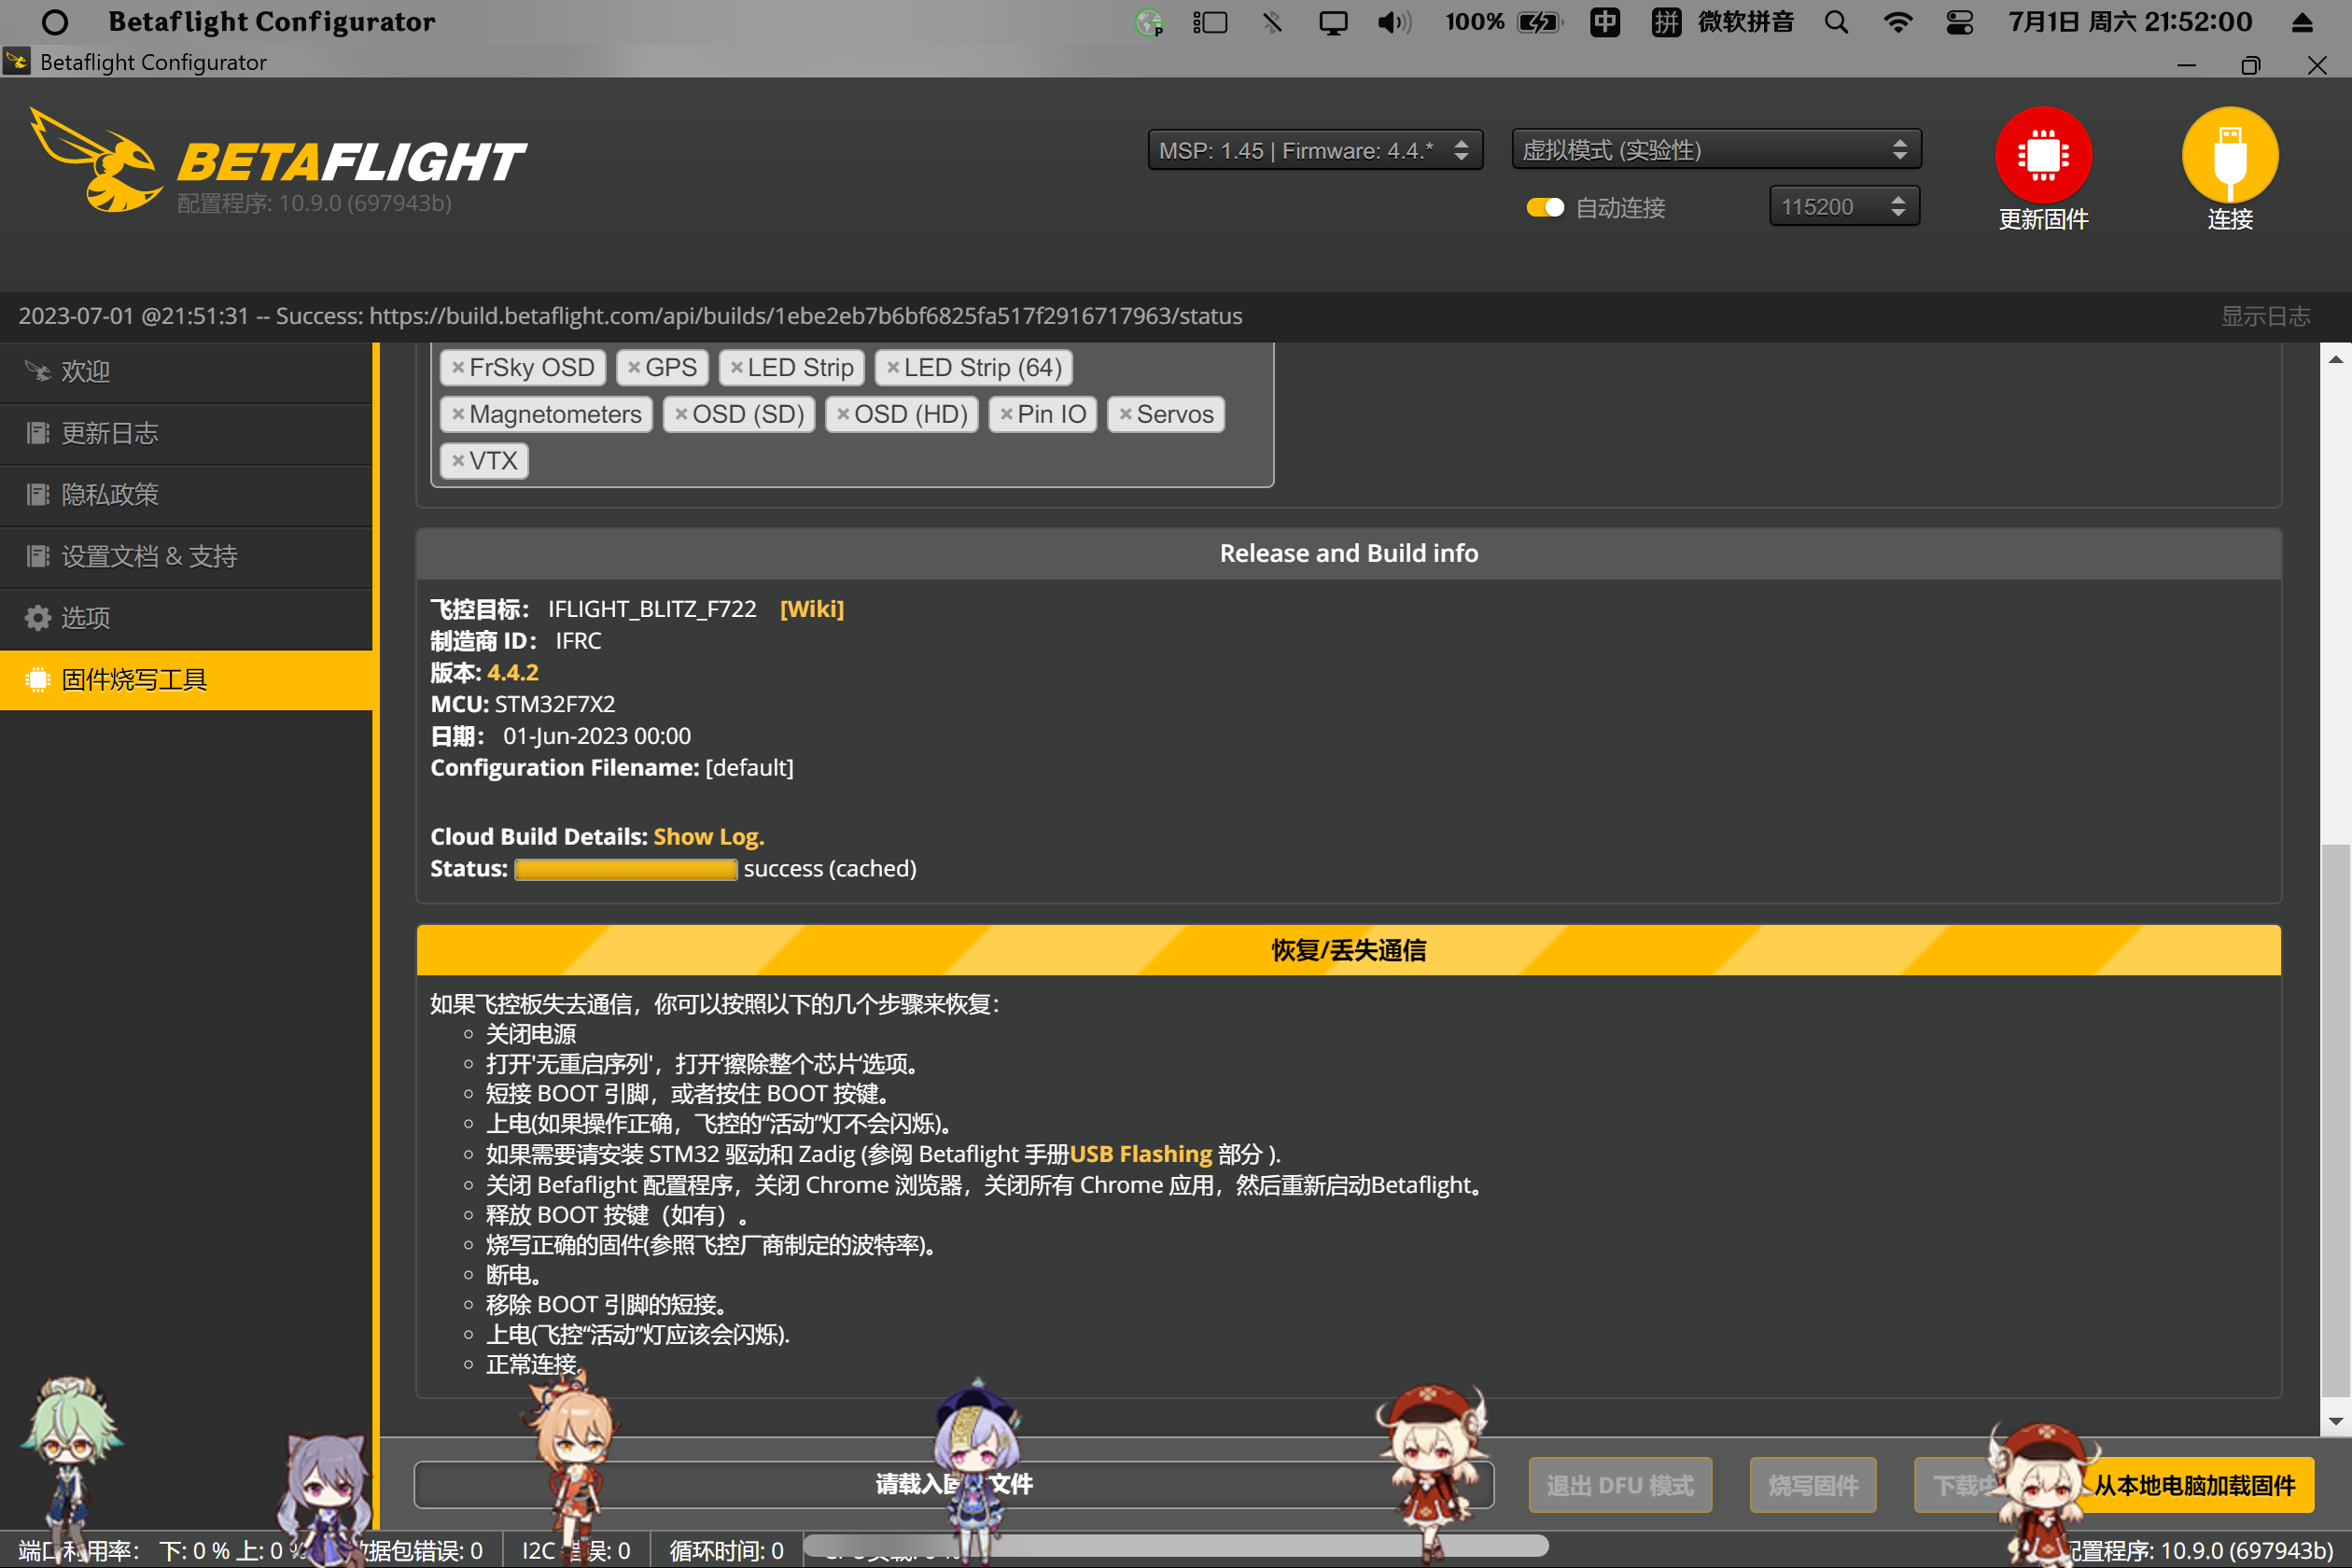The image size is (2352, 1568).
Task: Remove the OSD (SD) tag
Action: point(680,414)
